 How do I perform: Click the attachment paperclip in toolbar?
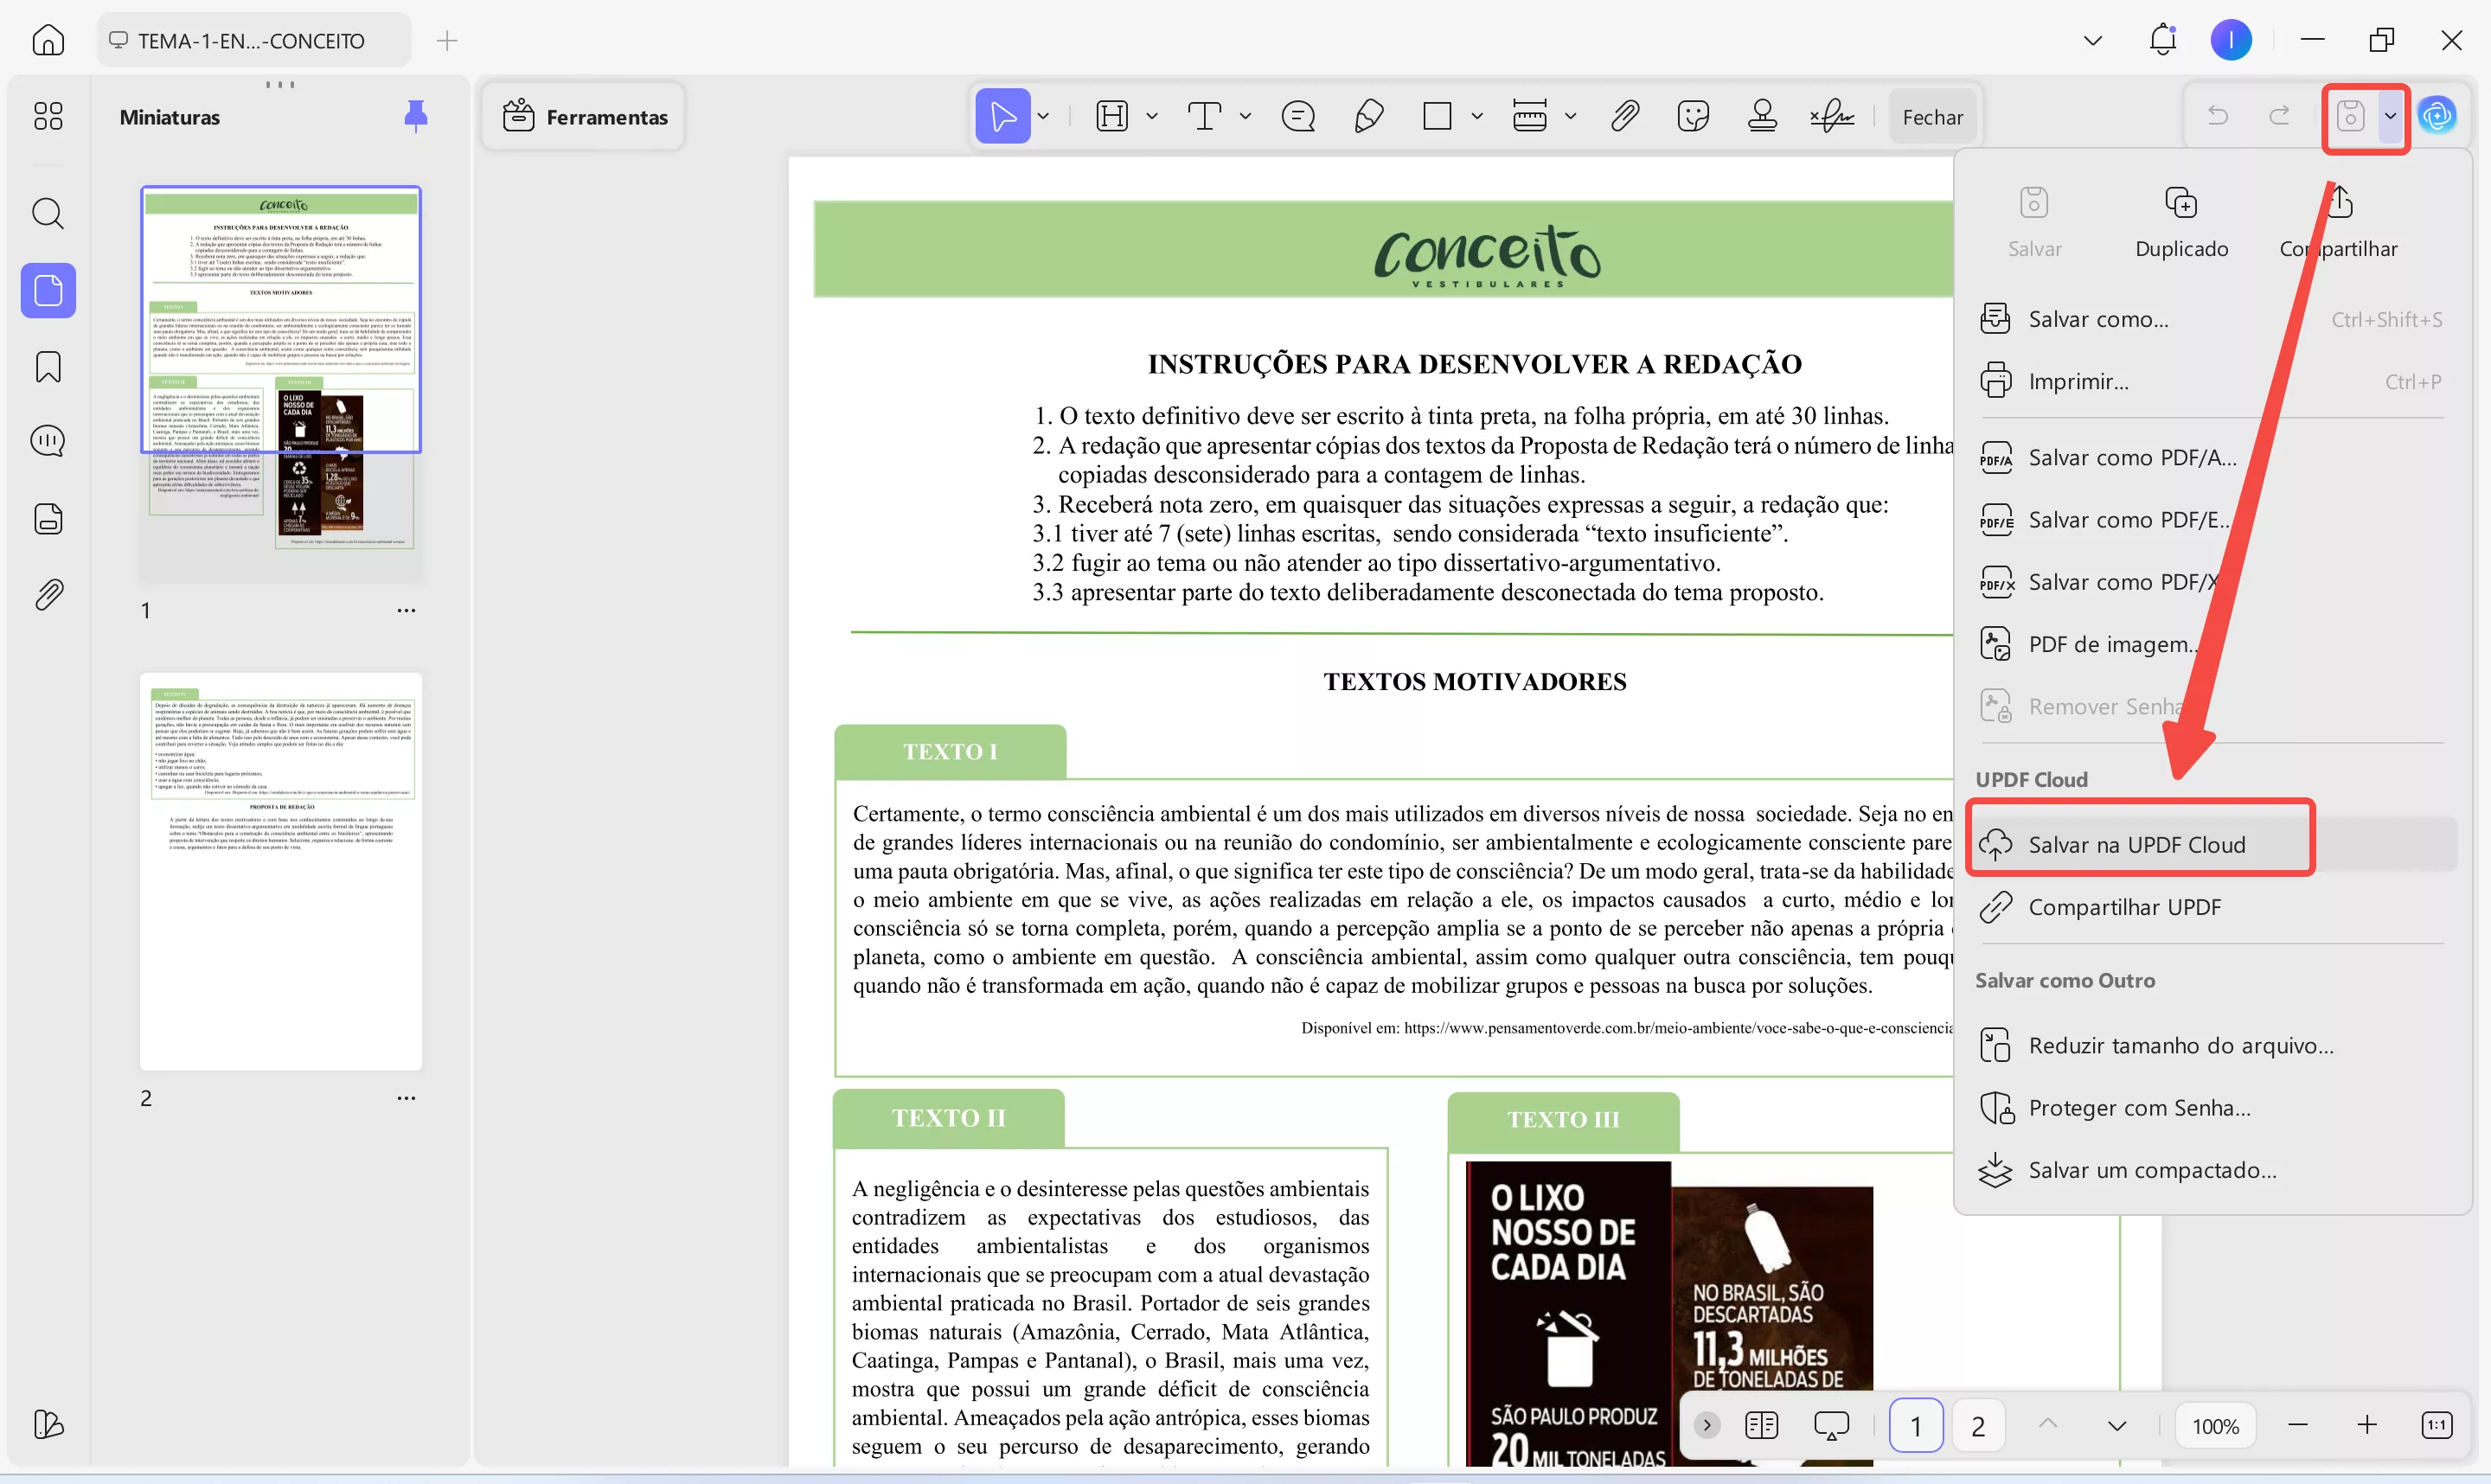point(1624,117)
